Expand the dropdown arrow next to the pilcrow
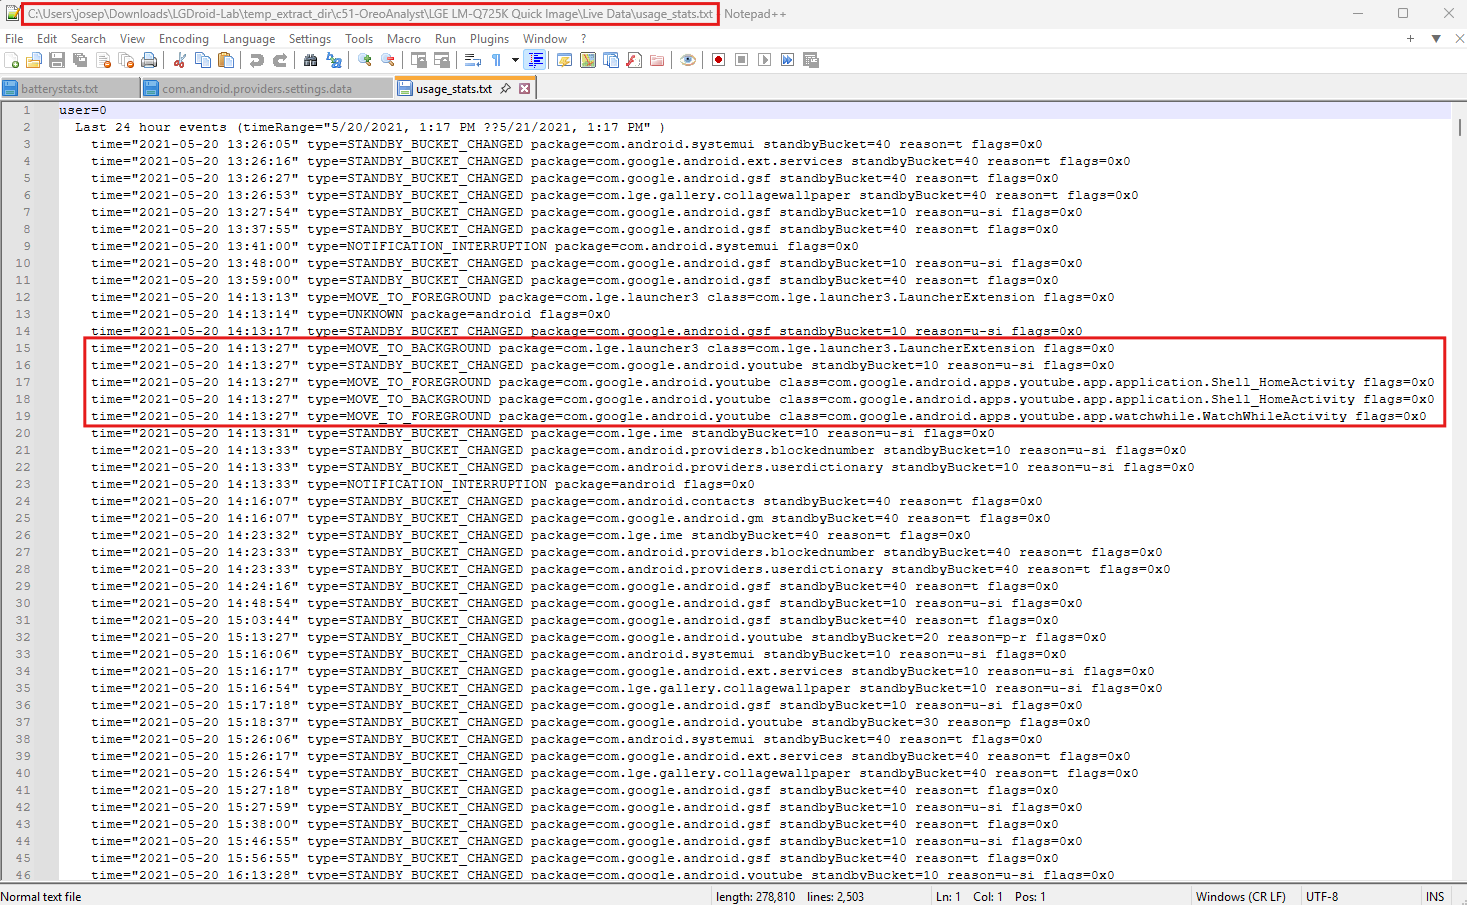The width and height of the screenshot is (1467, 905). point(515,60)
